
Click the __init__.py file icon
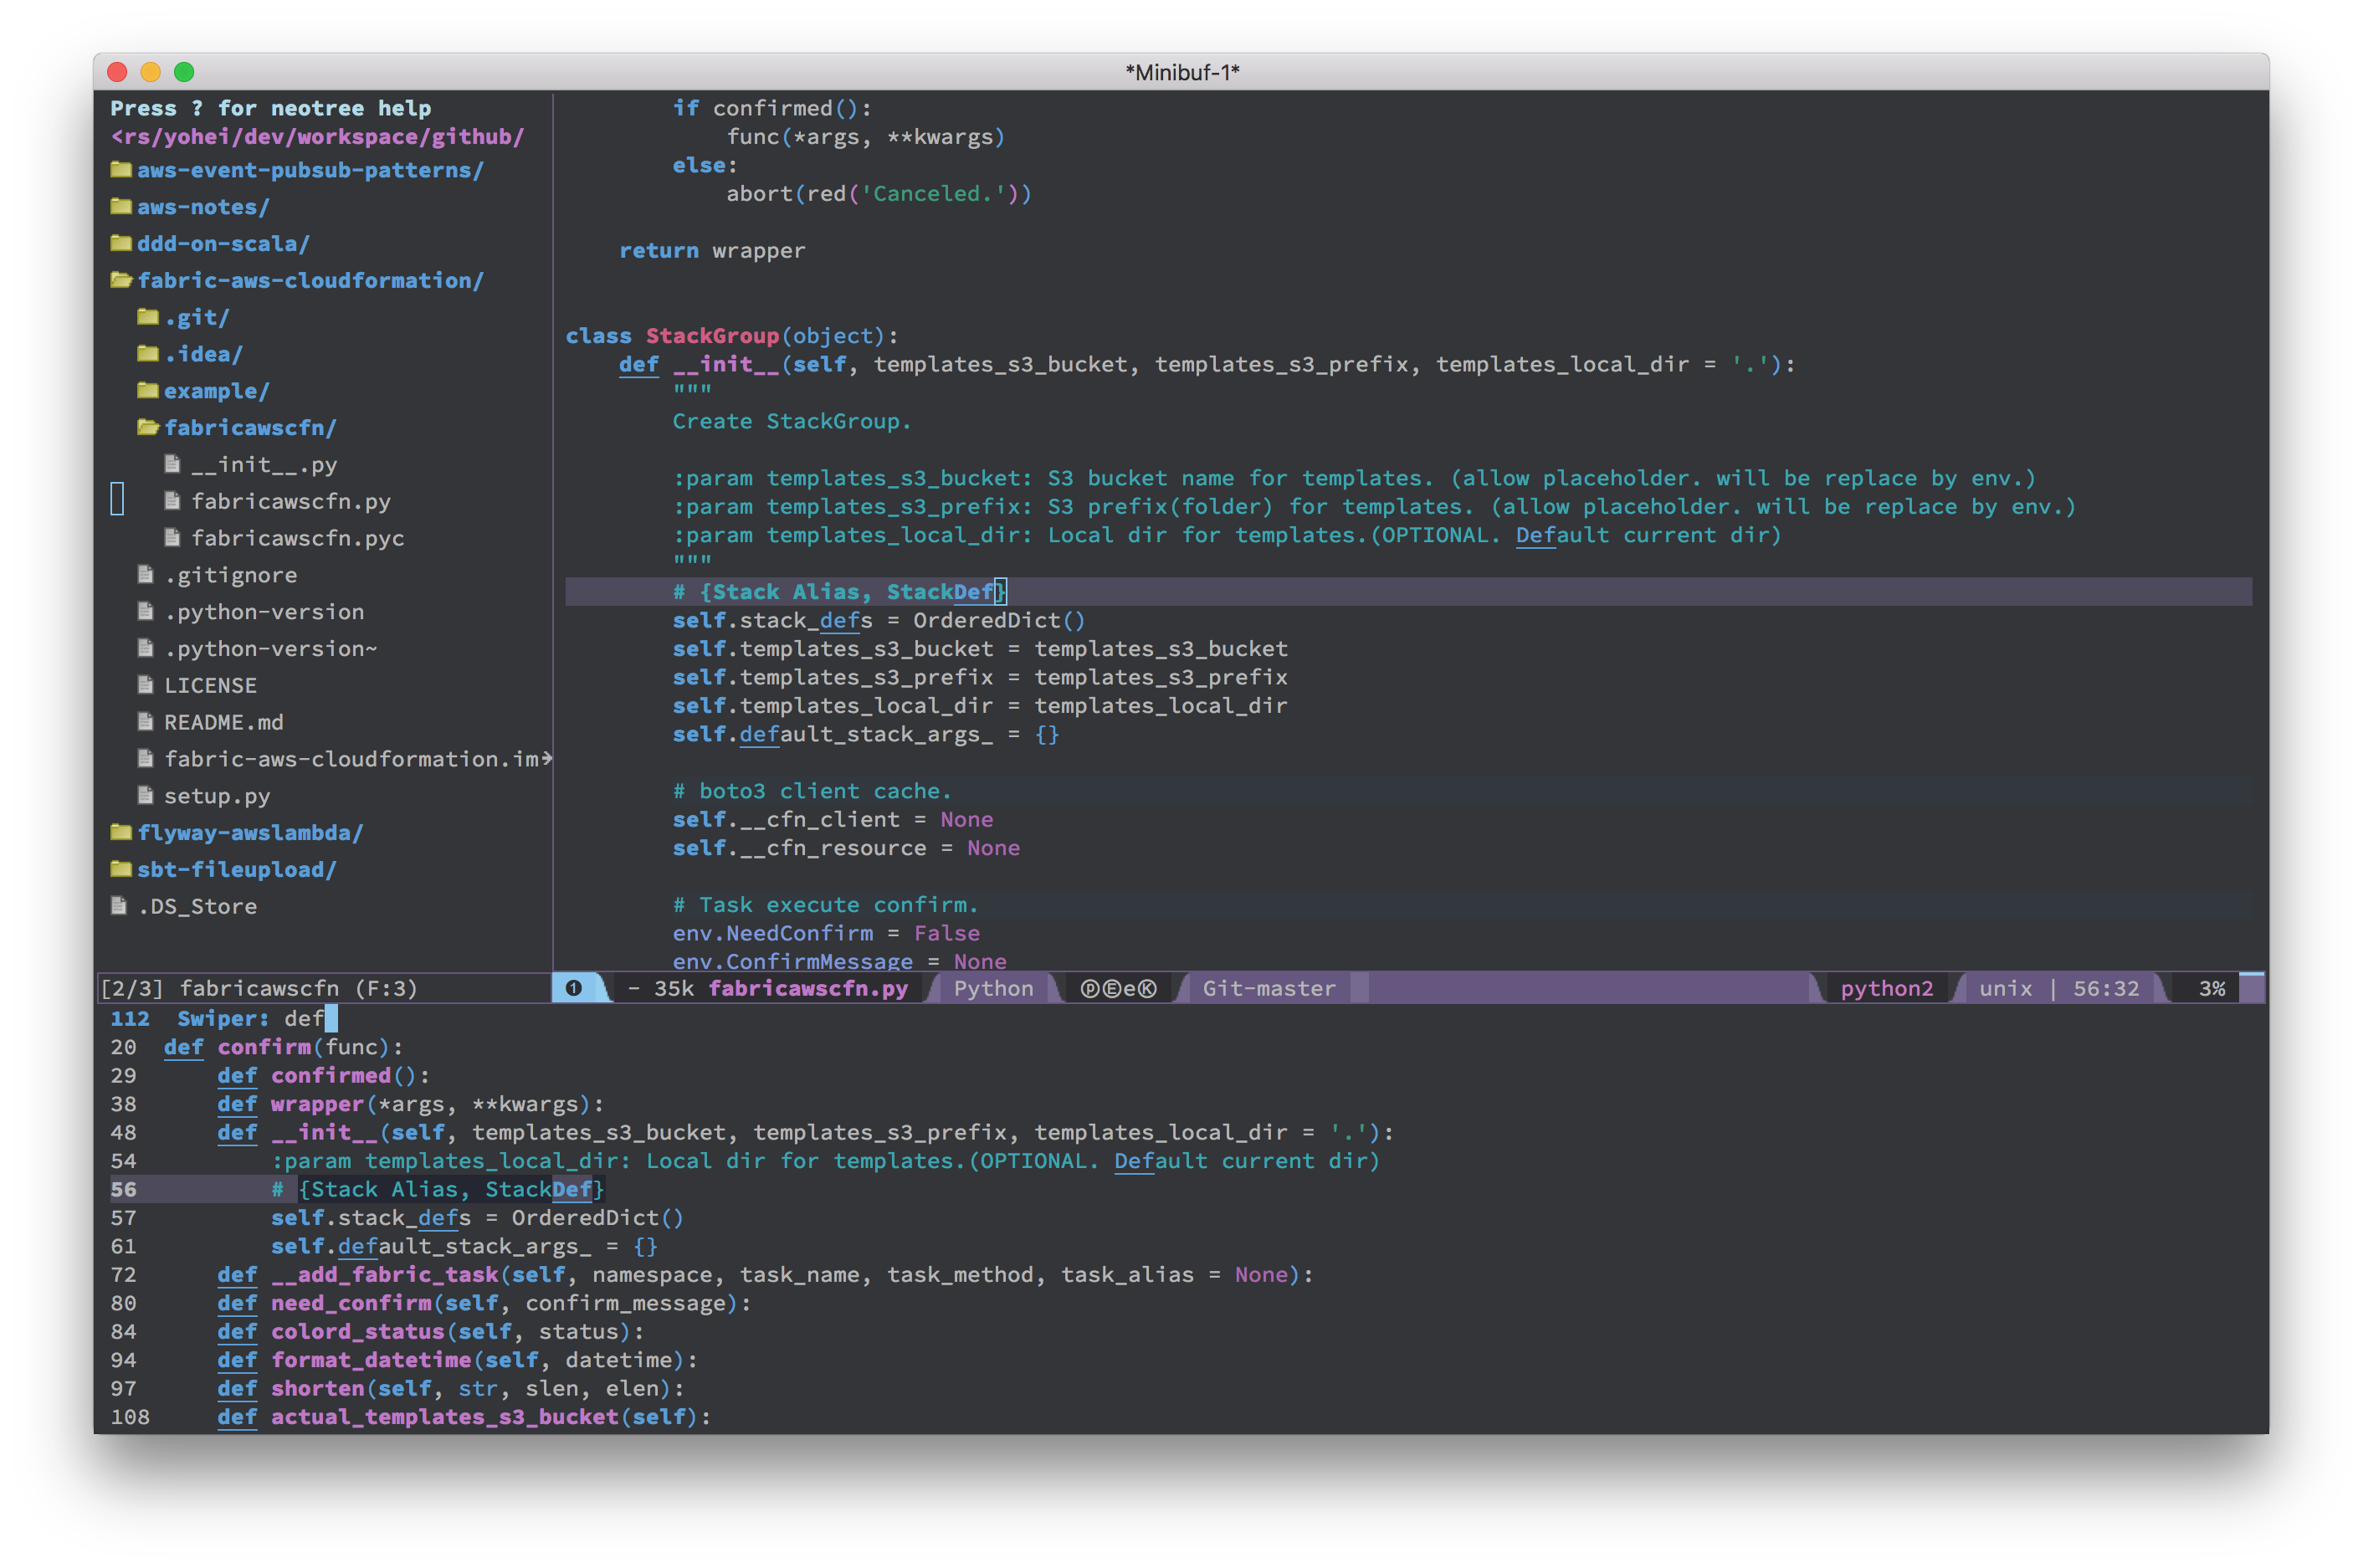point(172,464)
